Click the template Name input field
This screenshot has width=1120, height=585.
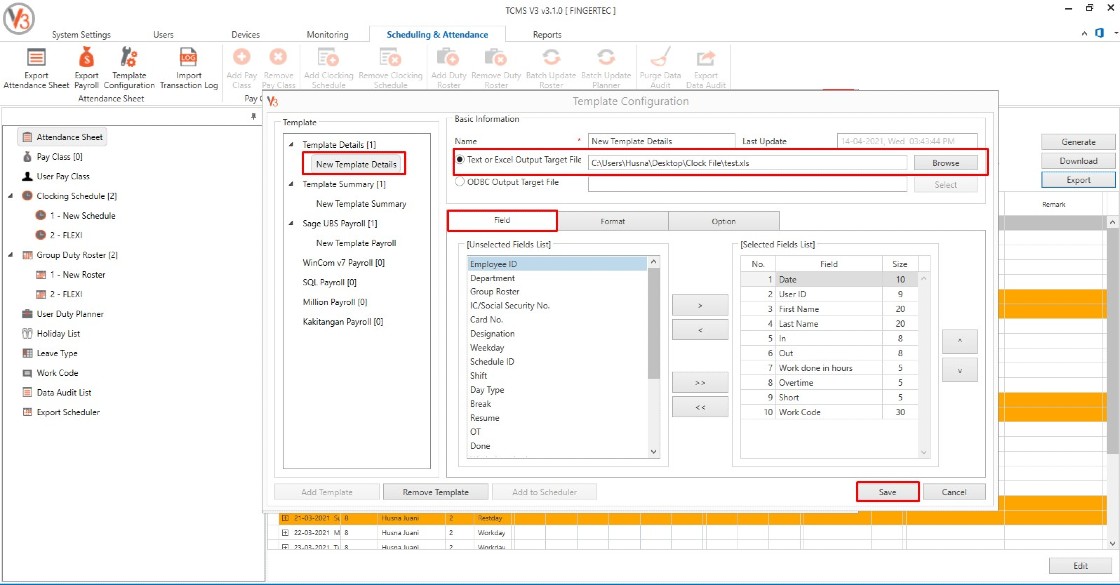(661, 141)
